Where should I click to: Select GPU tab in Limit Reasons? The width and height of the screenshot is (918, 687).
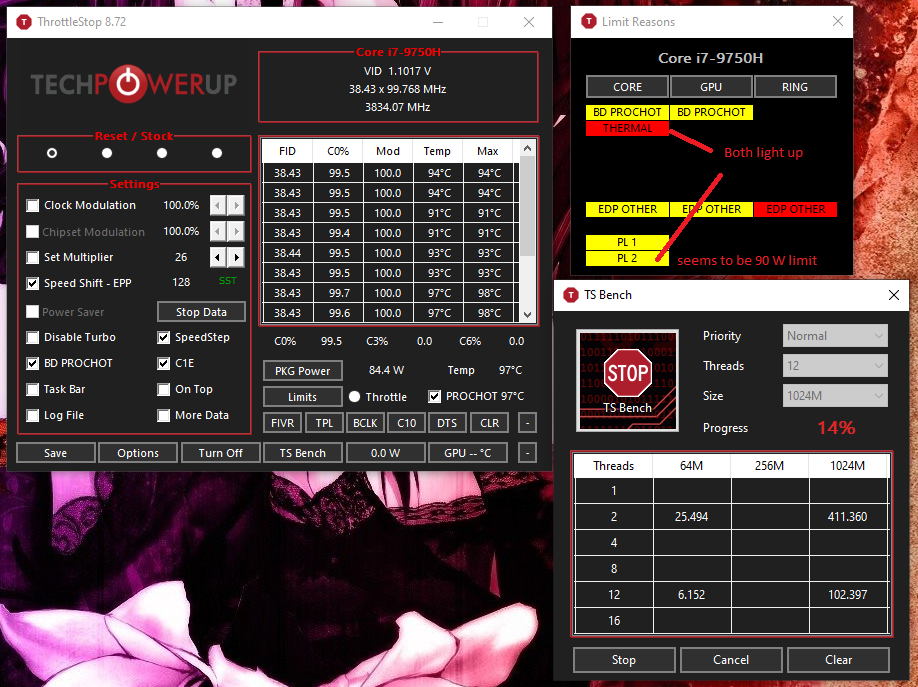(x=711, y=87)
